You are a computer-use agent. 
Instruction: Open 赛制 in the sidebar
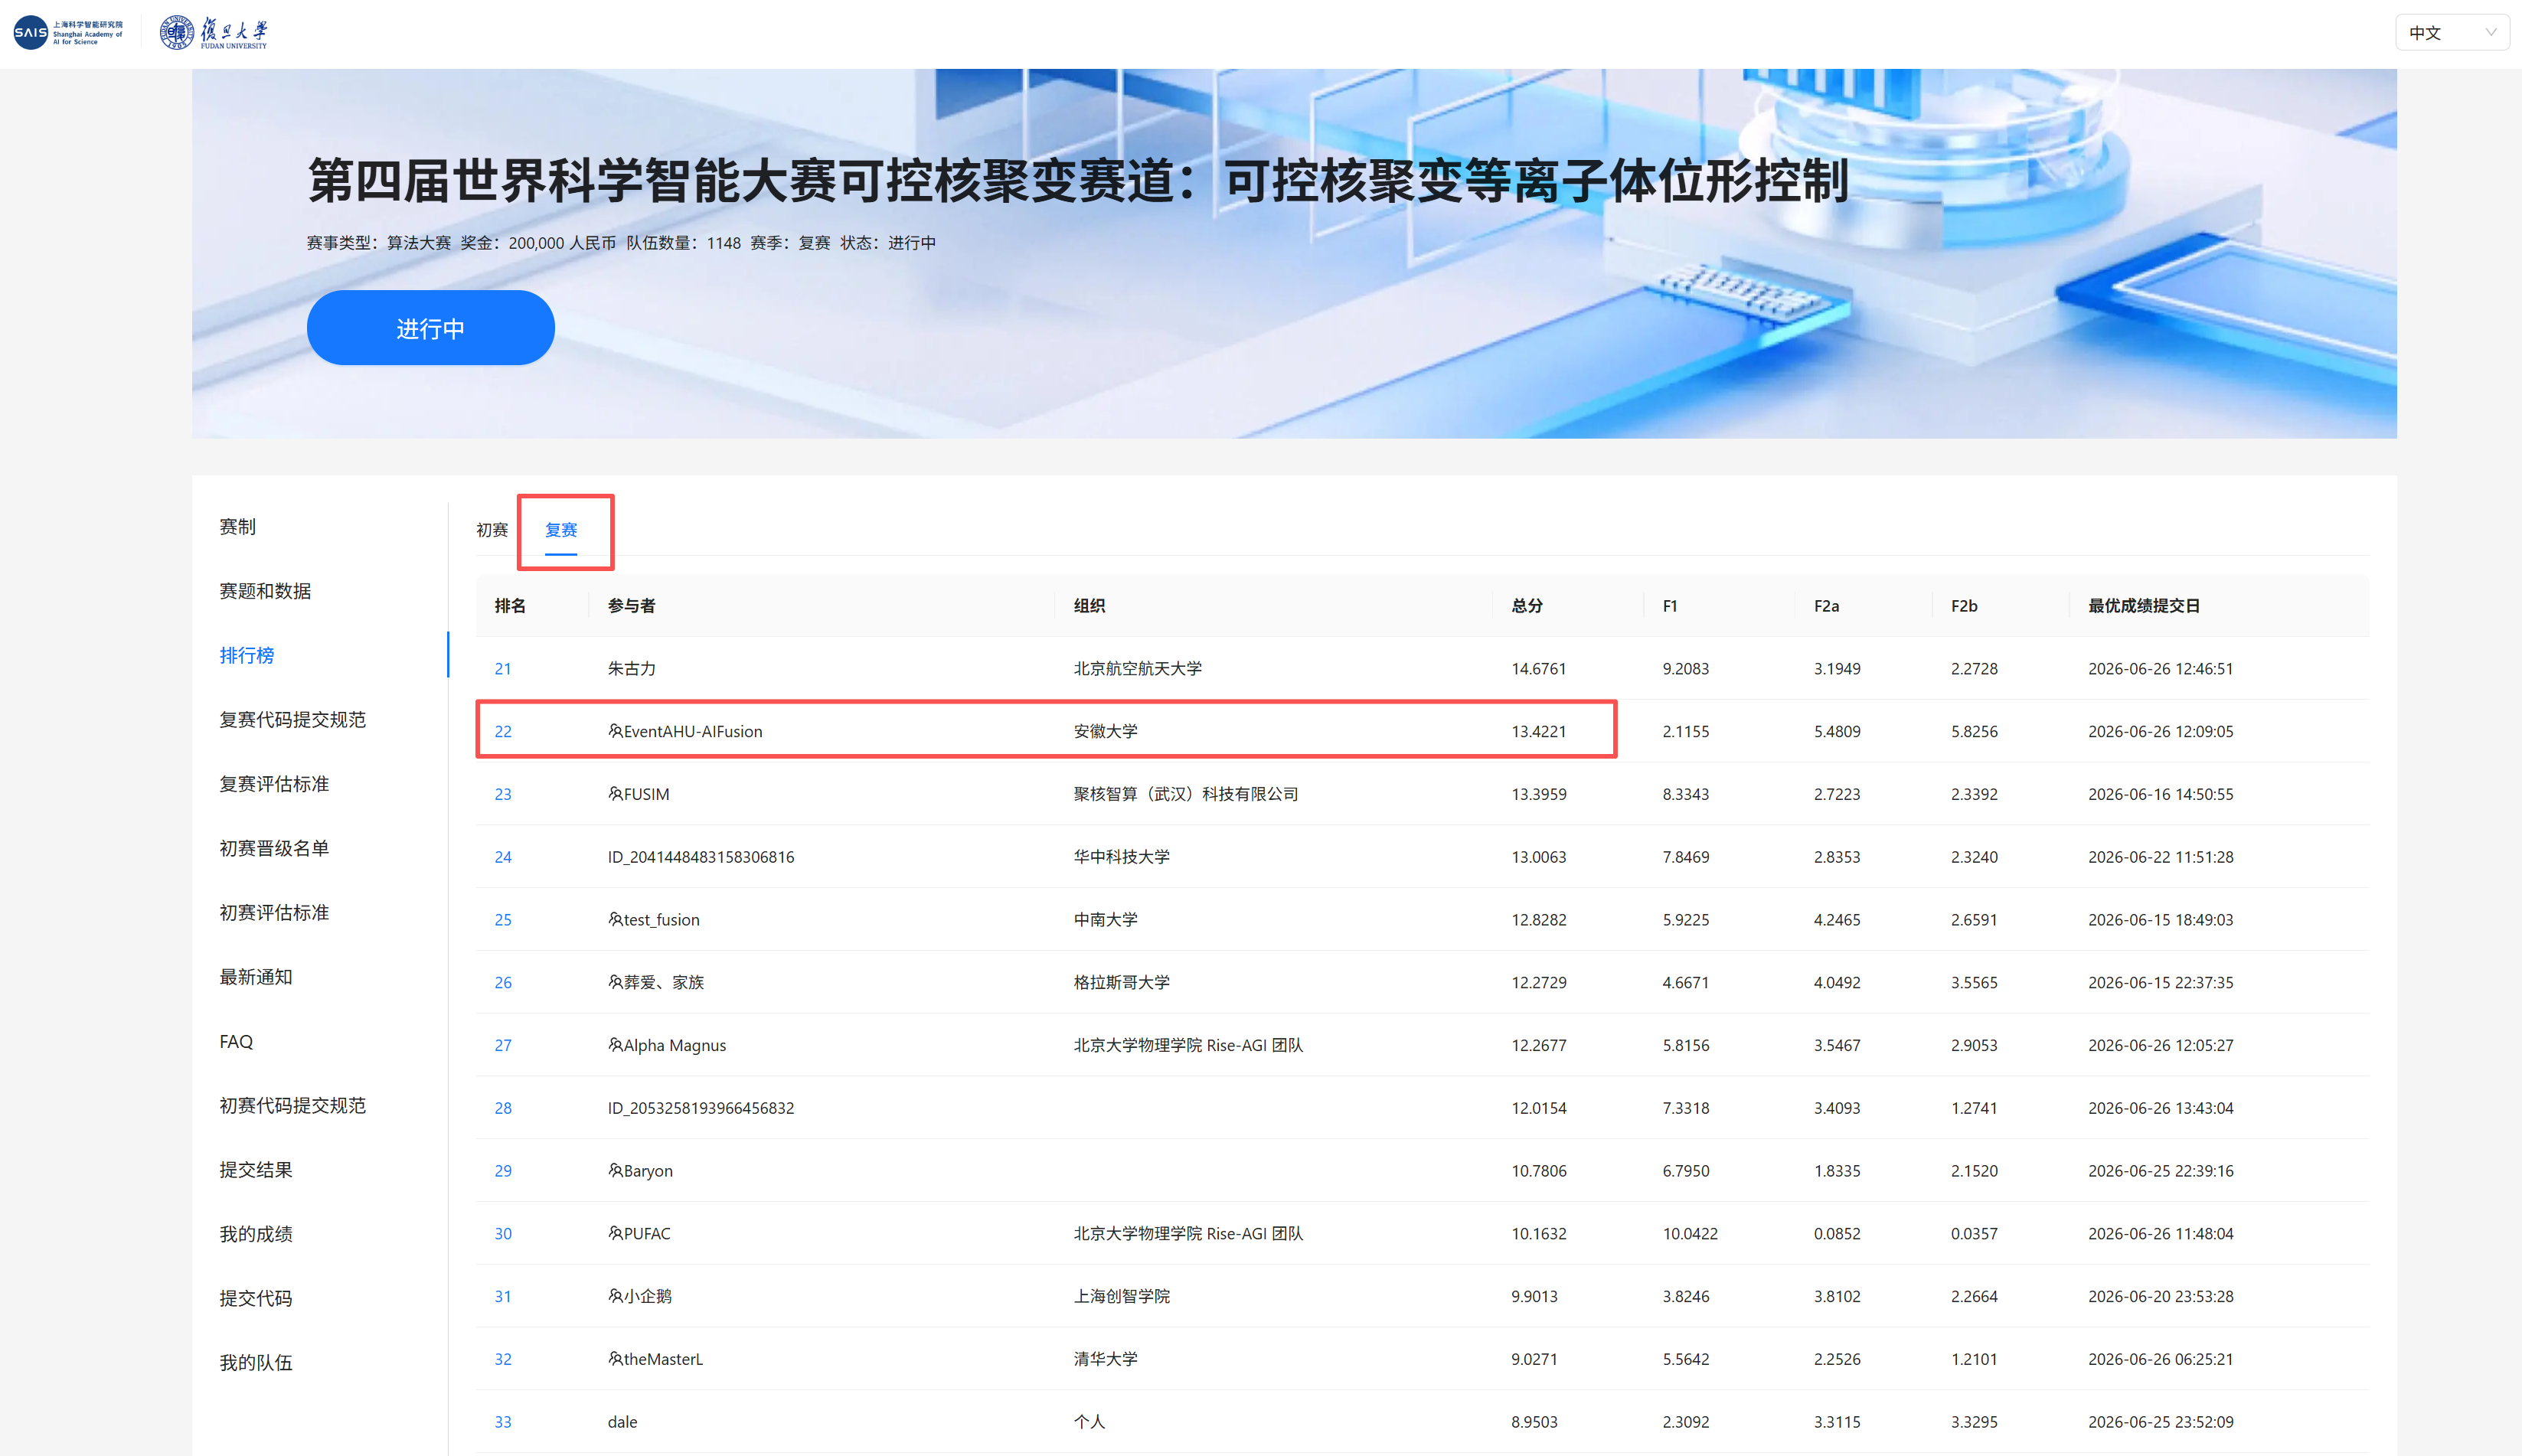(237, 527)
